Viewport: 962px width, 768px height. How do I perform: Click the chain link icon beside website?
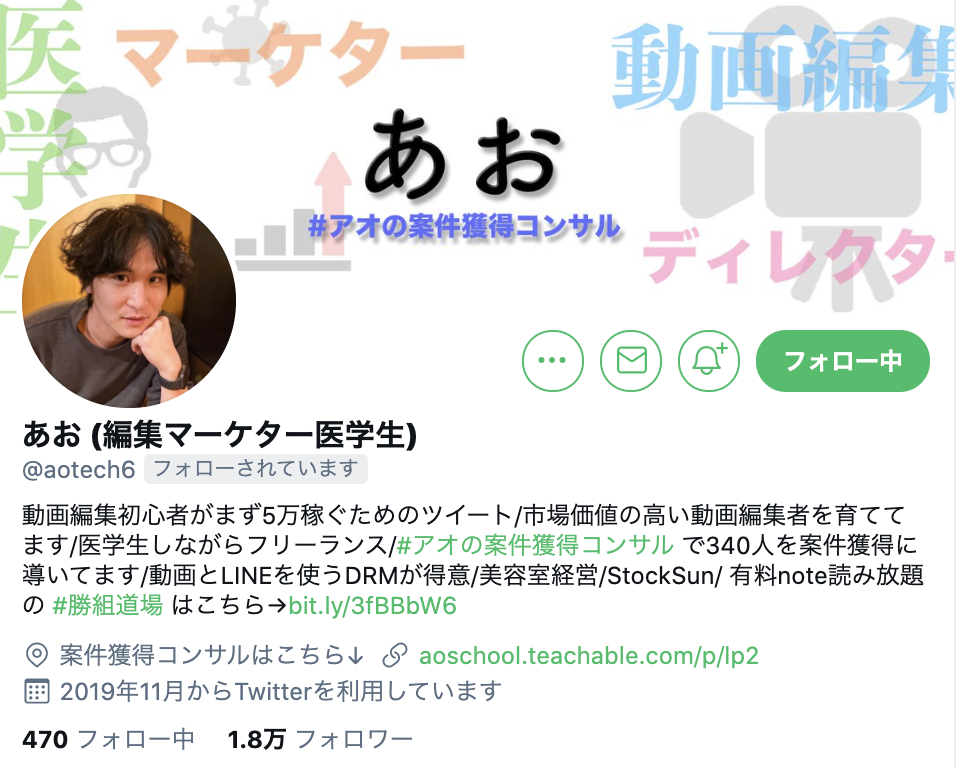point(394,656)
